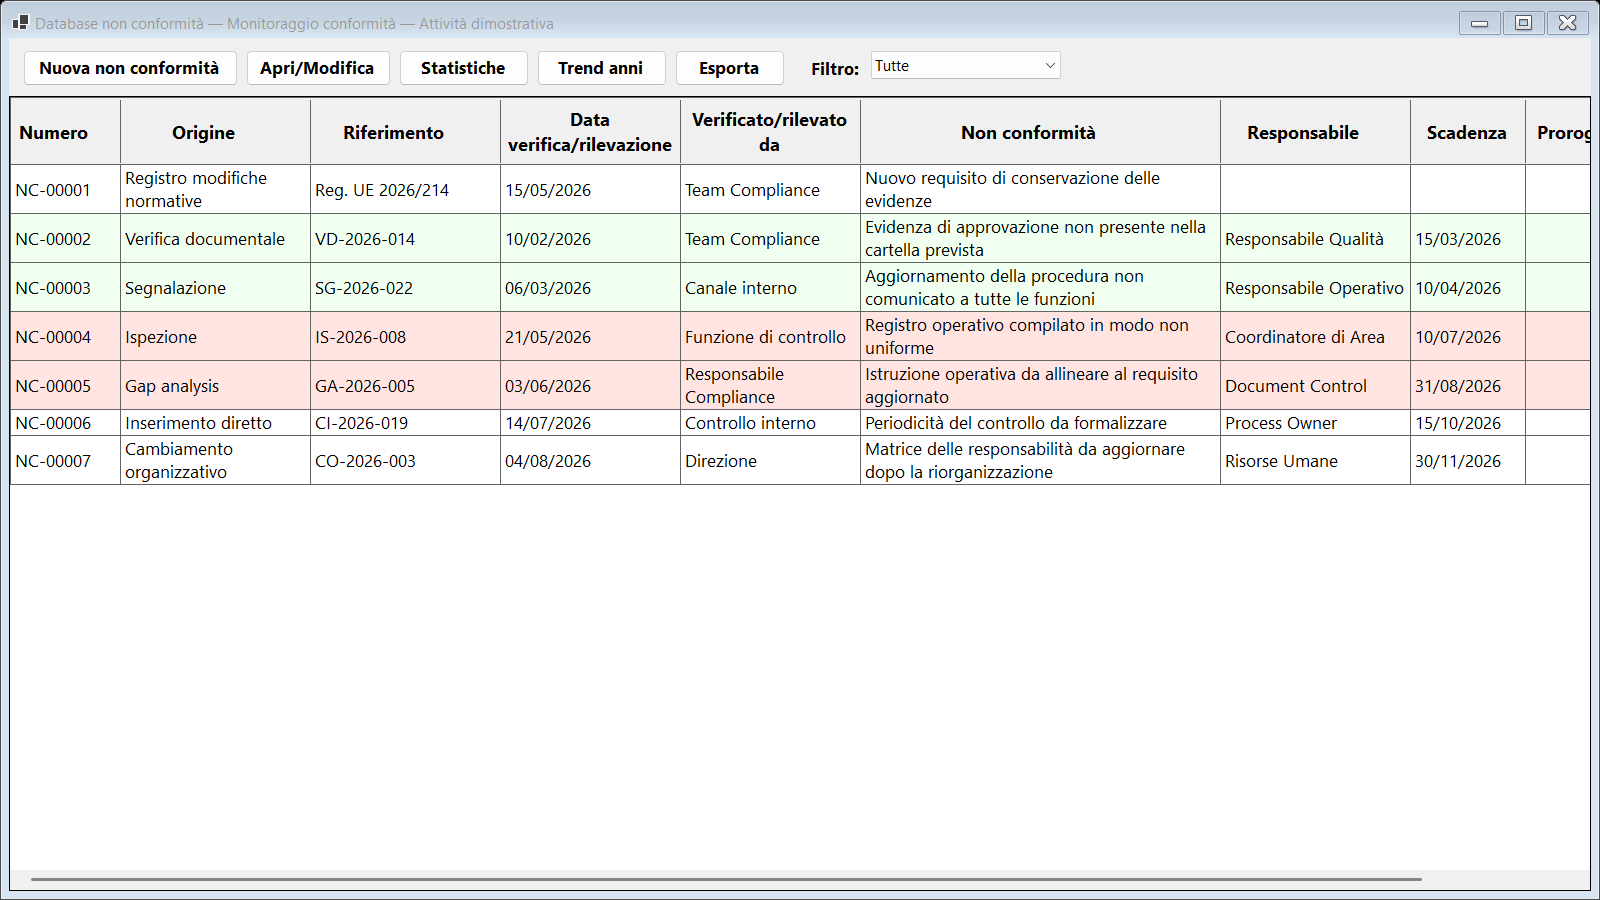
Task: Click 'Process Owner' cell
Action: (x=1315, y=423)
